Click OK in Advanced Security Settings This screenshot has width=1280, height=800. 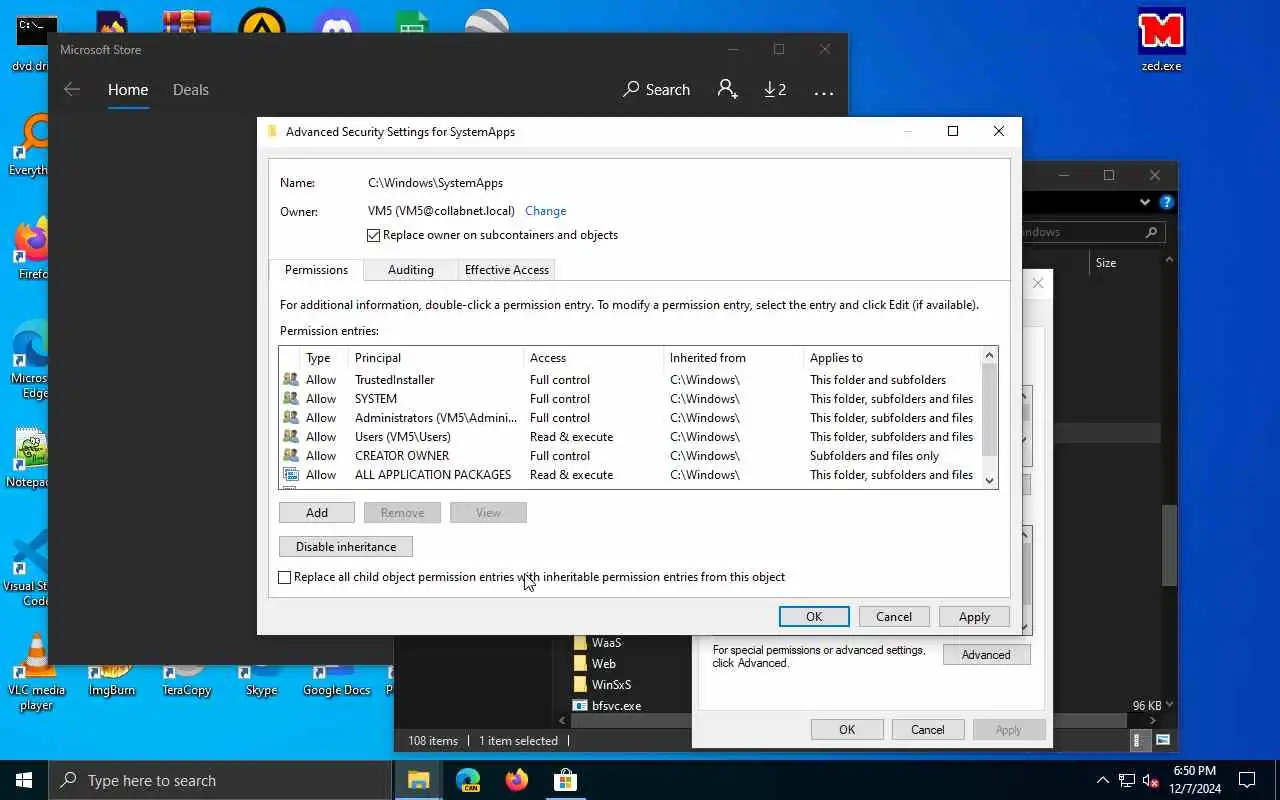click(814, 617)
